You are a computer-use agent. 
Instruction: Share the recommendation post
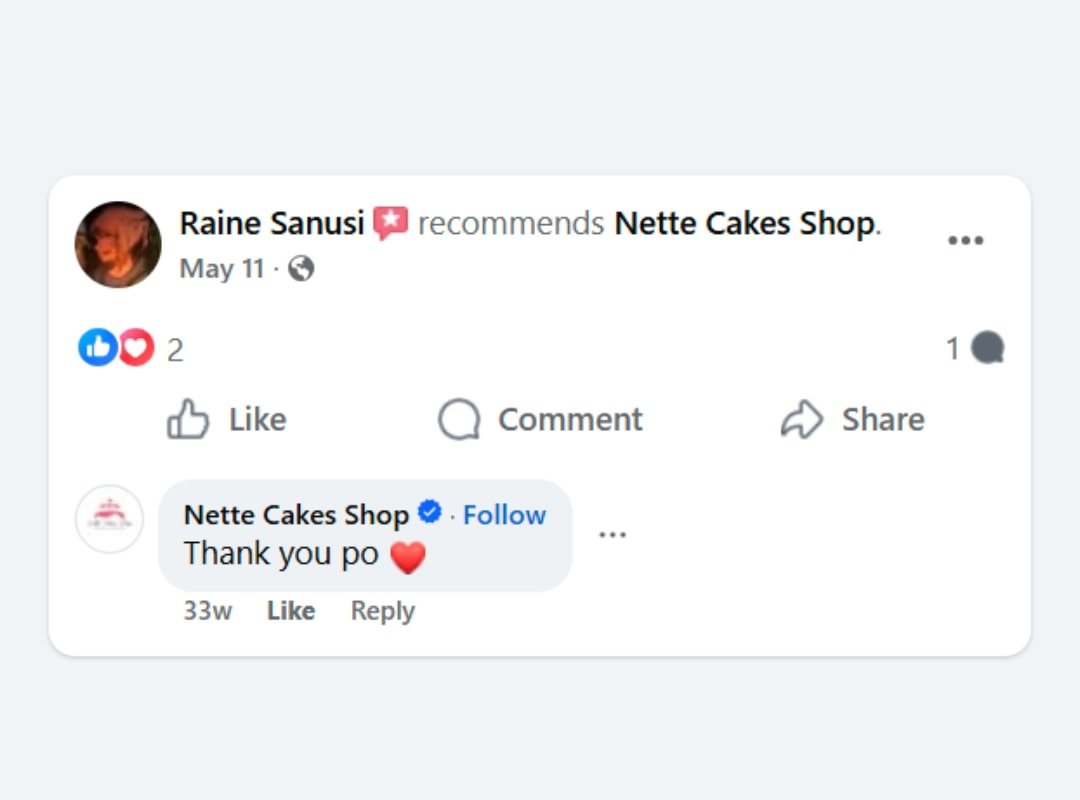853,420
